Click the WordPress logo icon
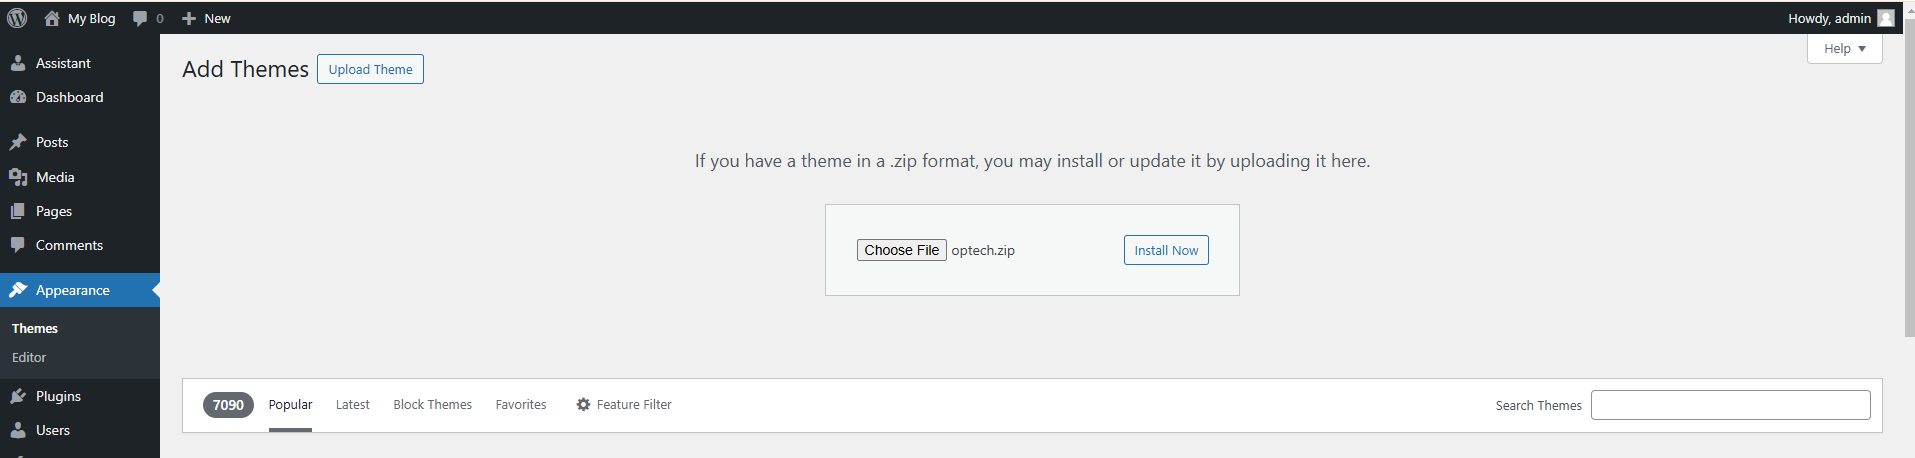1915x458 pixels. [x=17, y=18]
